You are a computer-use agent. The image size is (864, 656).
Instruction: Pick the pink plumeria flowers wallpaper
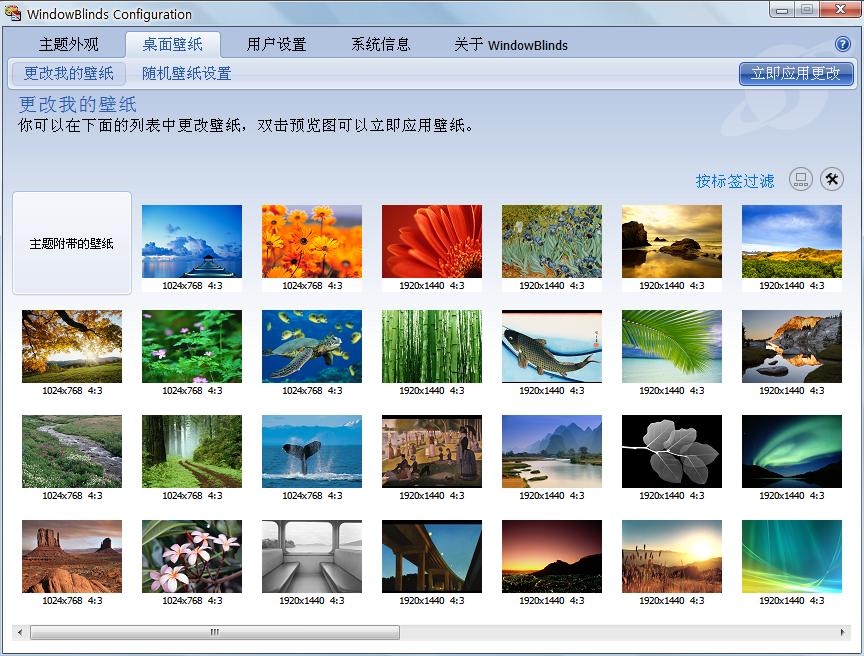192,556
